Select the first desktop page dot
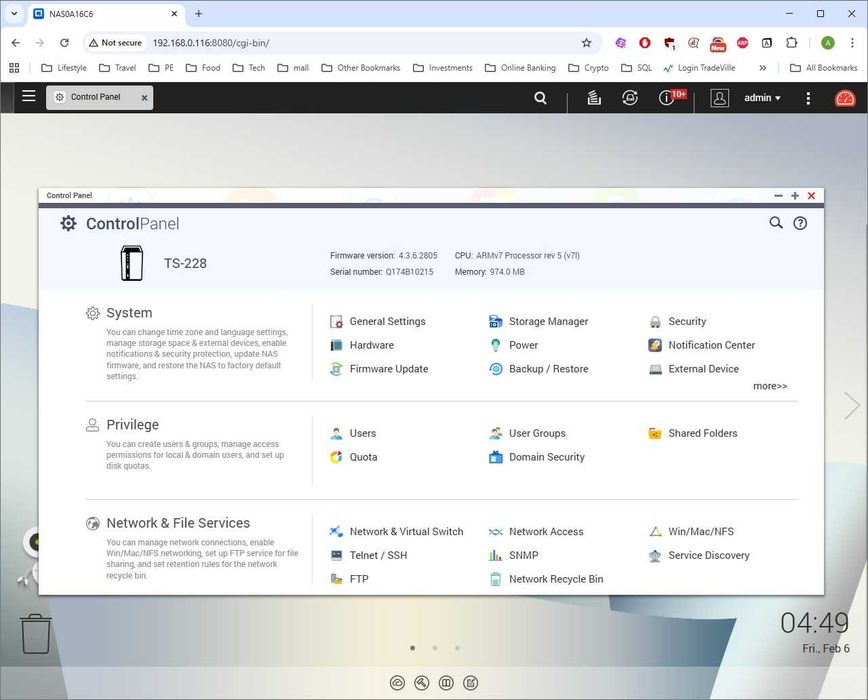This screenshot has width=868, height=700. click(412, 648)
